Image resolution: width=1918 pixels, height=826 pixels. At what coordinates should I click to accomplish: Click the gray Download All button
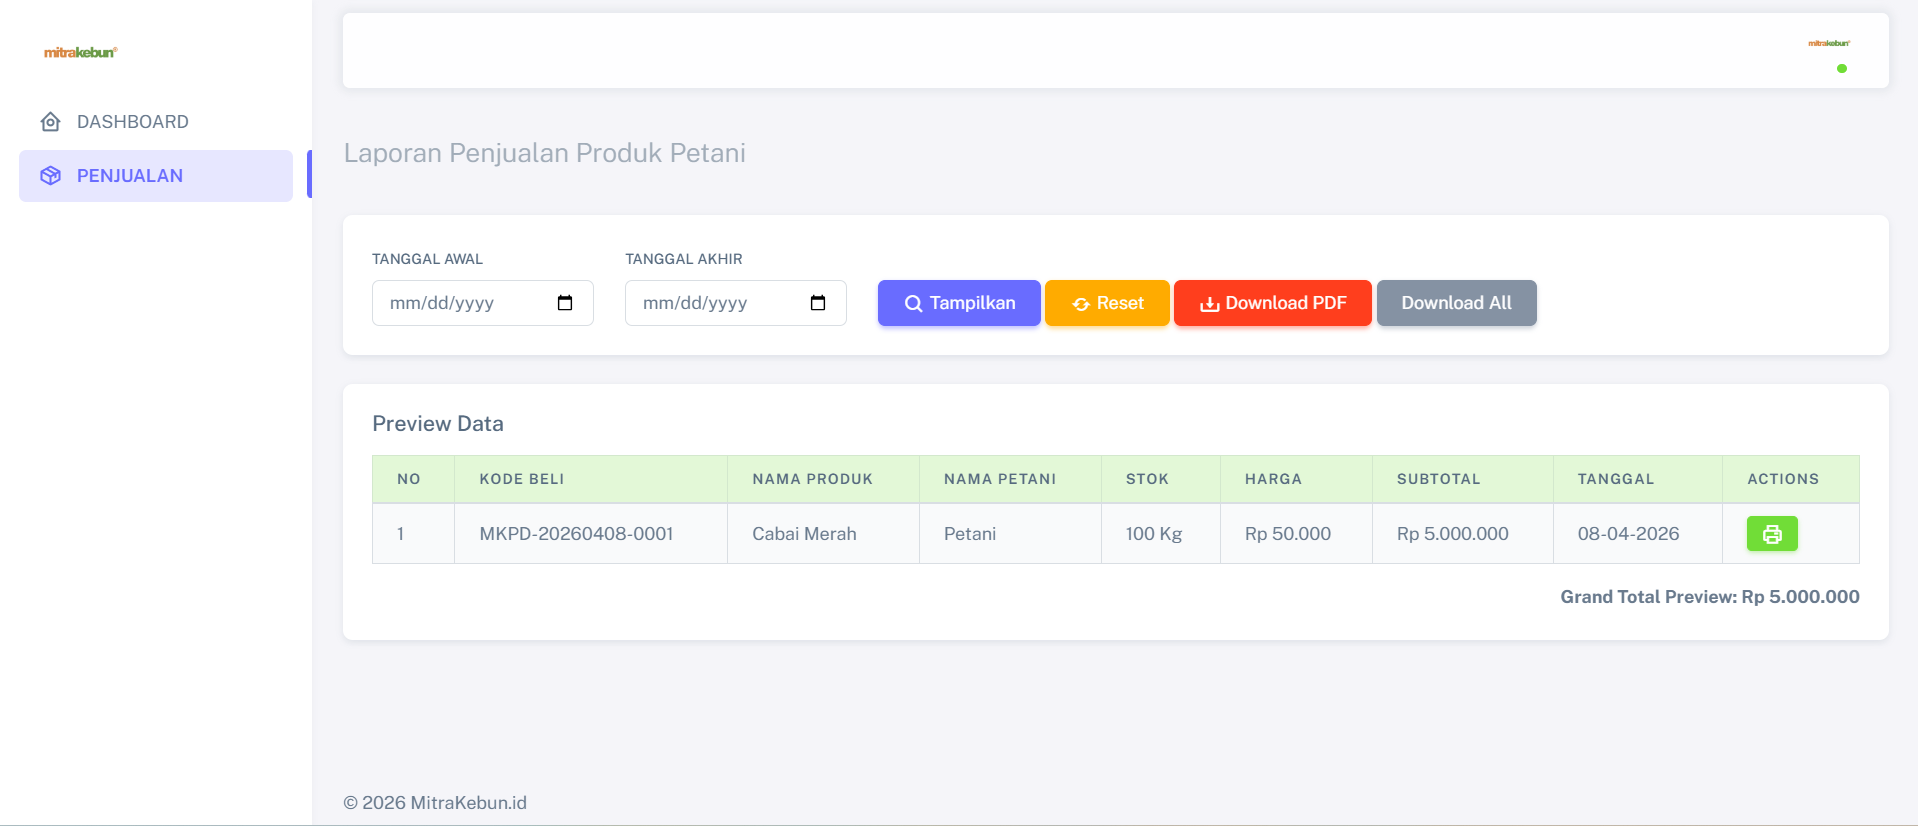(1457, 303)
